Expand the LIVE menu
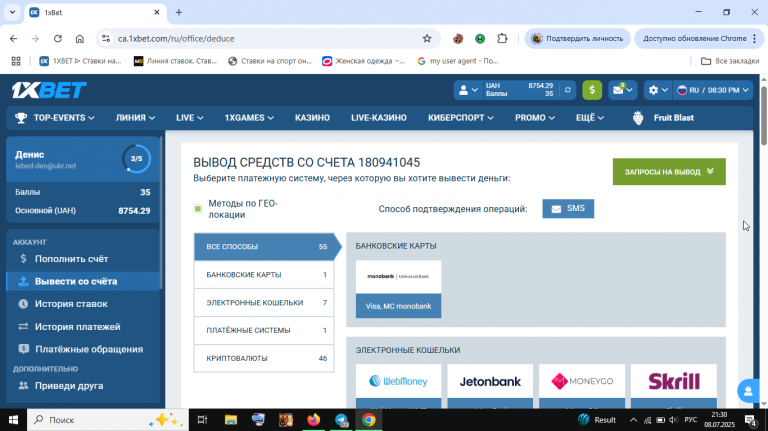Screen dimensions: 768x431 (190, 118)
